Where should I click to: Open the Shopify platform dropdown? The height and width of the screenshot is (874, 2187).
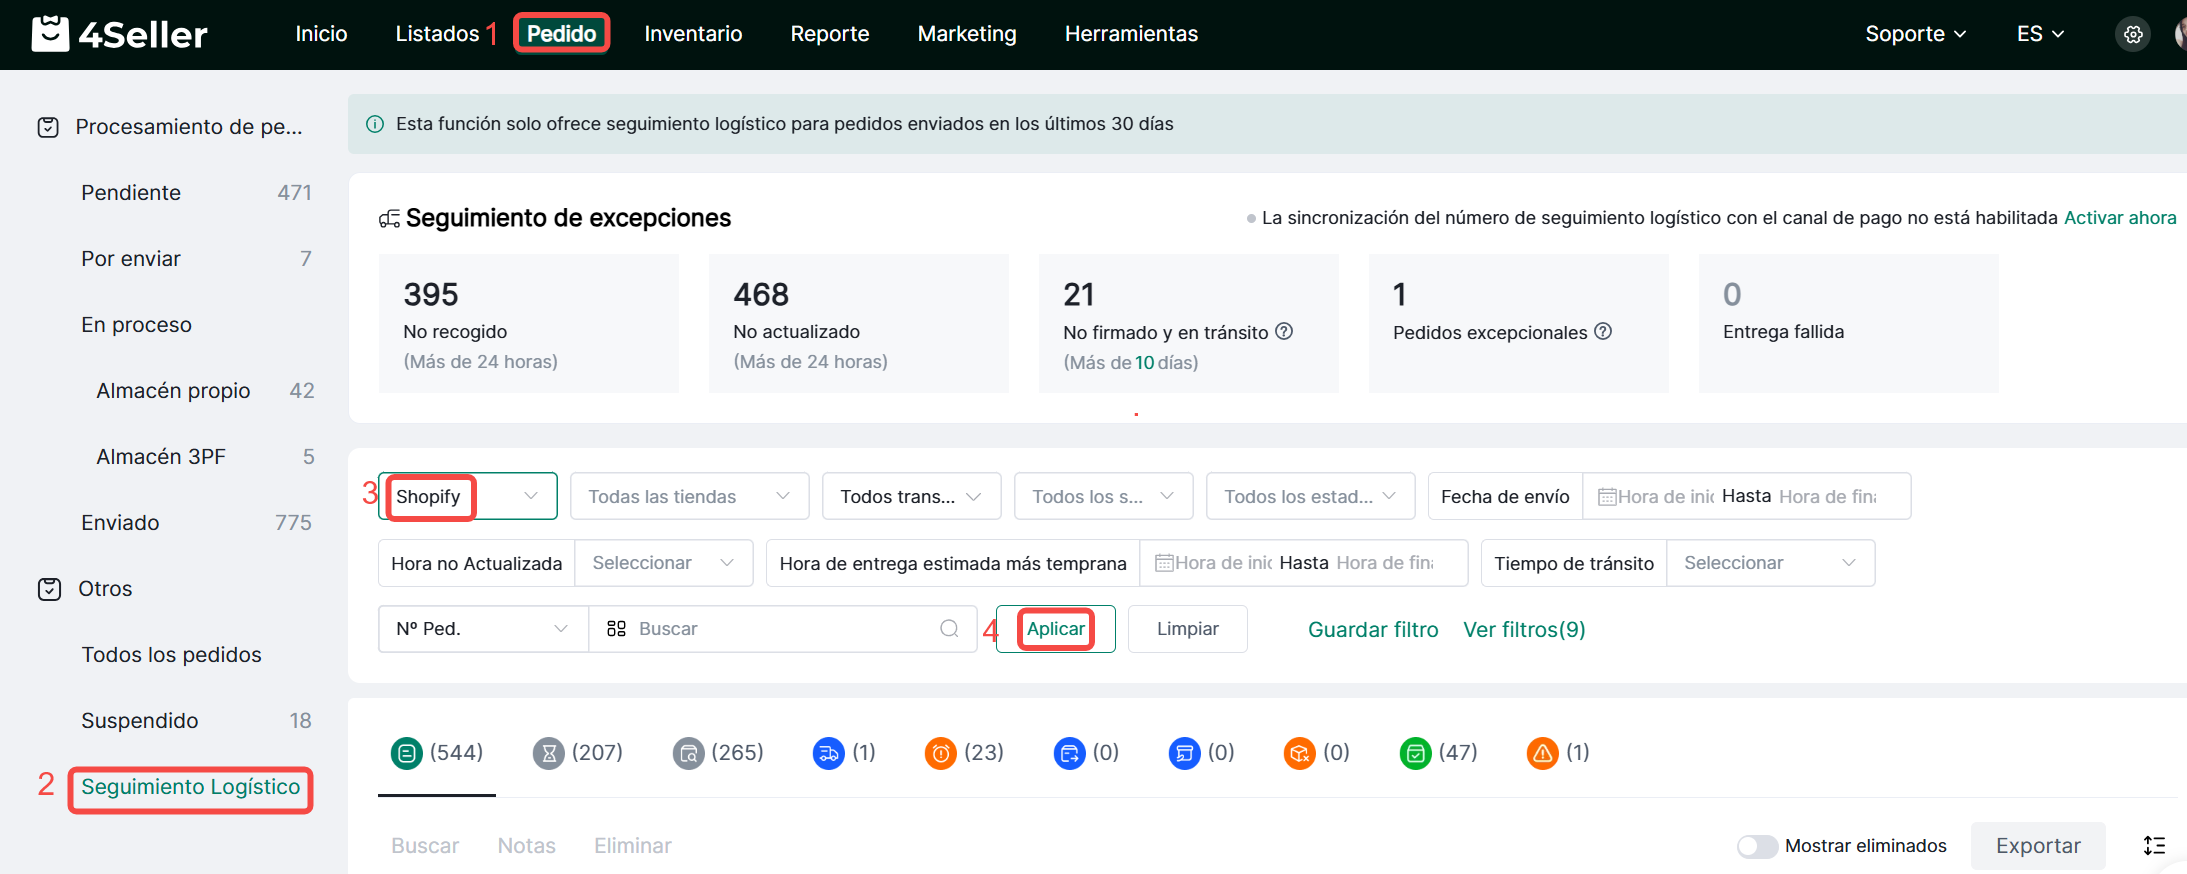[x=468, y=497]
